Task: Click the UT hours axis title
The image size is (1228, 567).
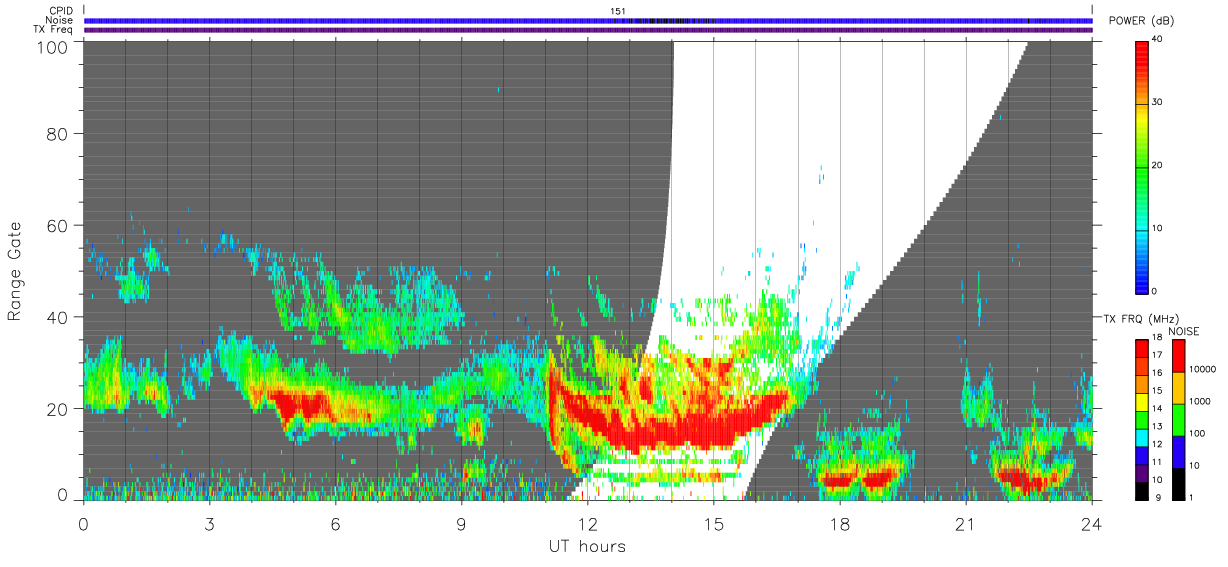Action: (587, 547)
